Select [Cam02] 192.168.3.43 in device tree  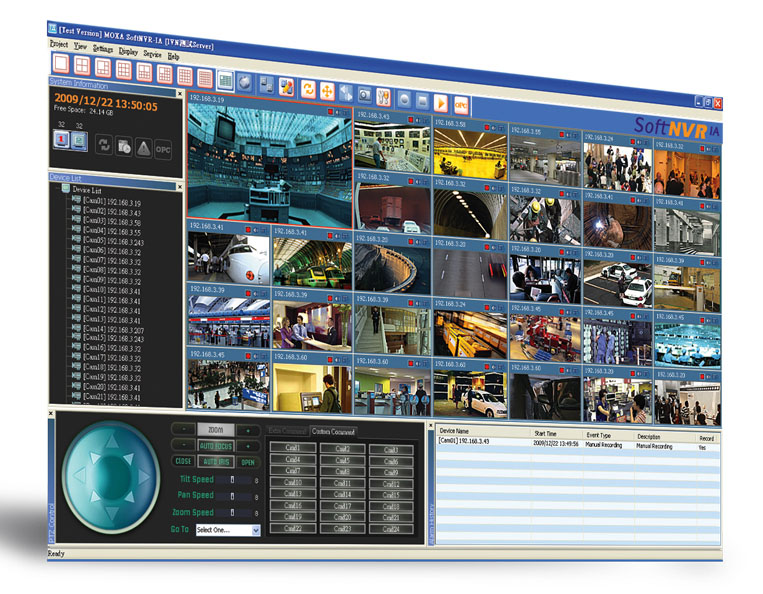click(x=111, y=212)
